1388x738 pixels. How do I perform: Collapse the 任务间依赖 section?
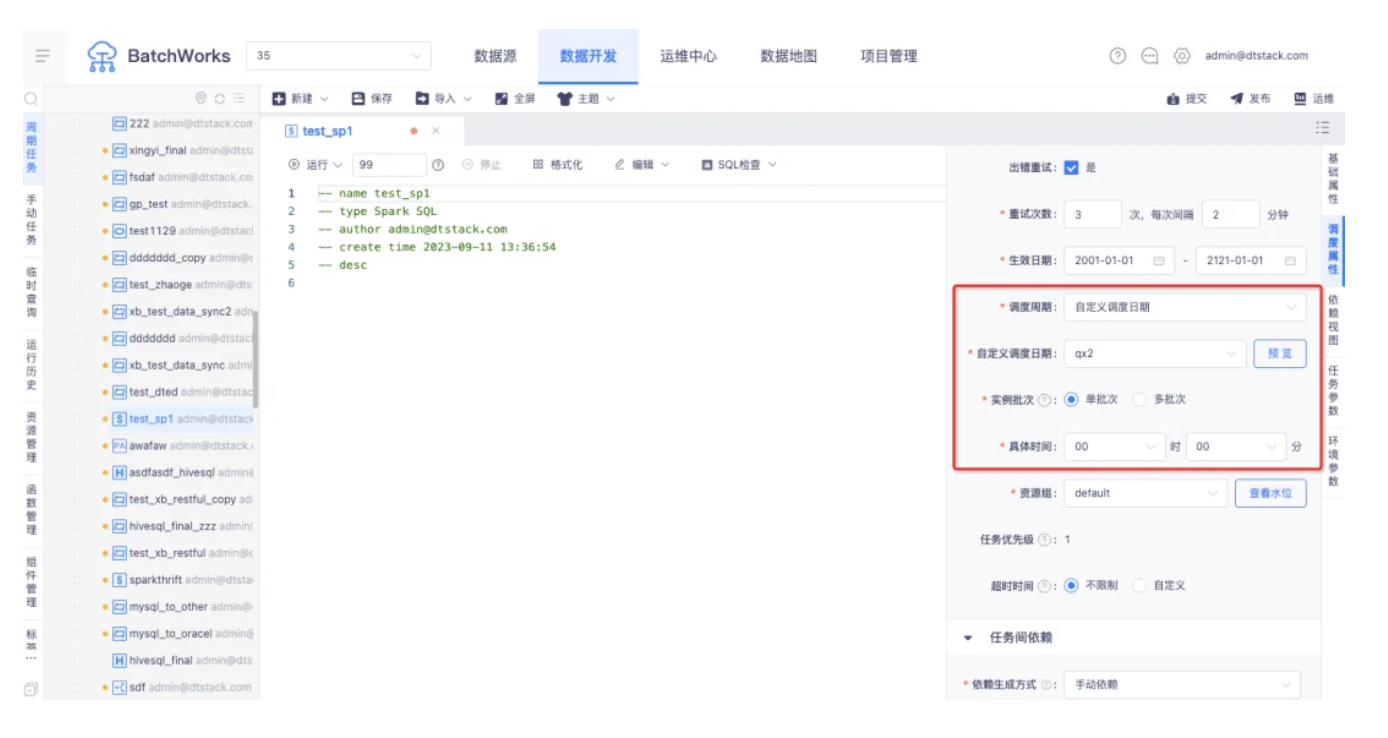pyautogui.click(x=968, y=638)
